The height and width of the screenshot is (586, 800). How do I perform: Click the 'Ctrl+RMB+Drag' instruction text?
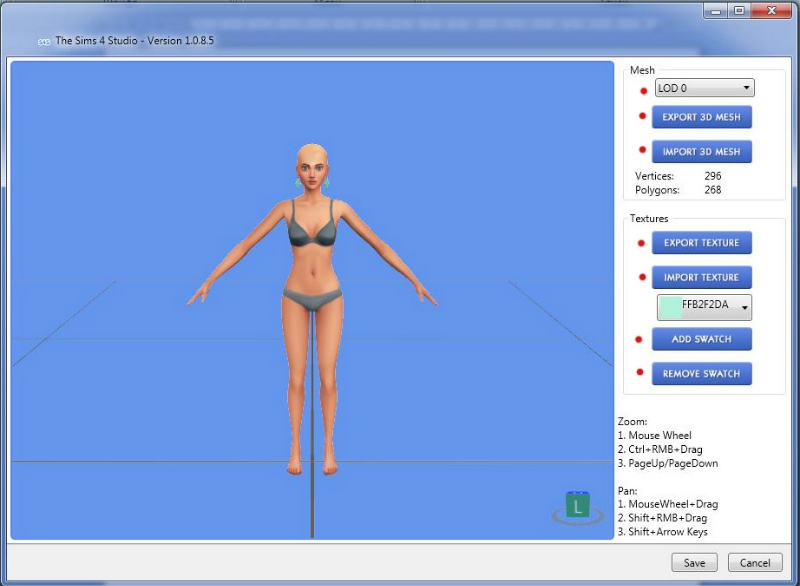click(665, 449)
